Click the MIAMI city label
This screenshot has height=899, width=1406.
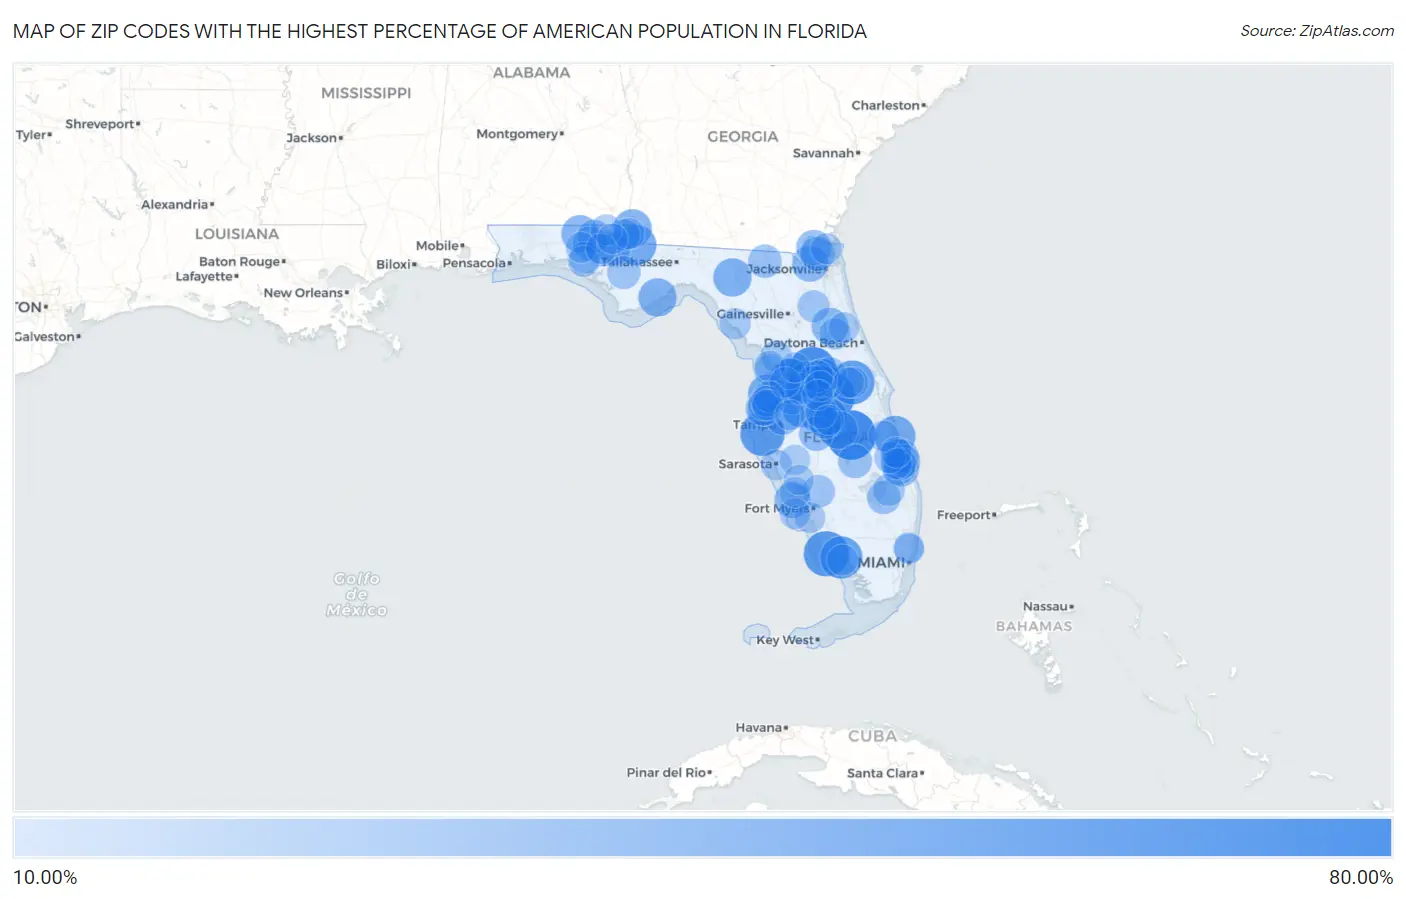881,563
